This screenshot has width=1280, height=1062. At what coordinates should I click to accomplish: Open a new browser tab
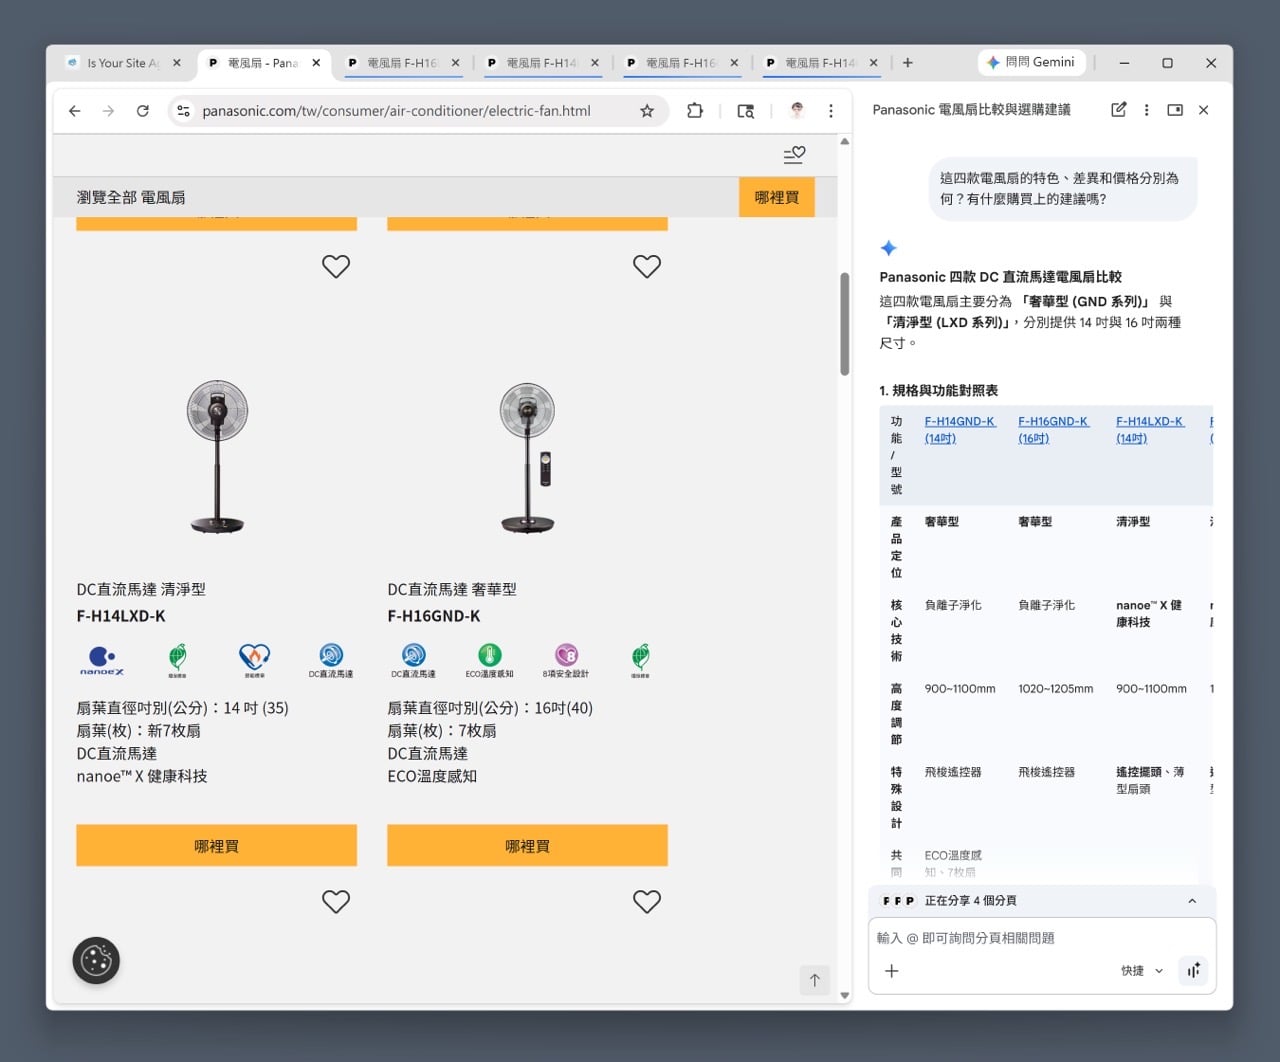point(908,63)
